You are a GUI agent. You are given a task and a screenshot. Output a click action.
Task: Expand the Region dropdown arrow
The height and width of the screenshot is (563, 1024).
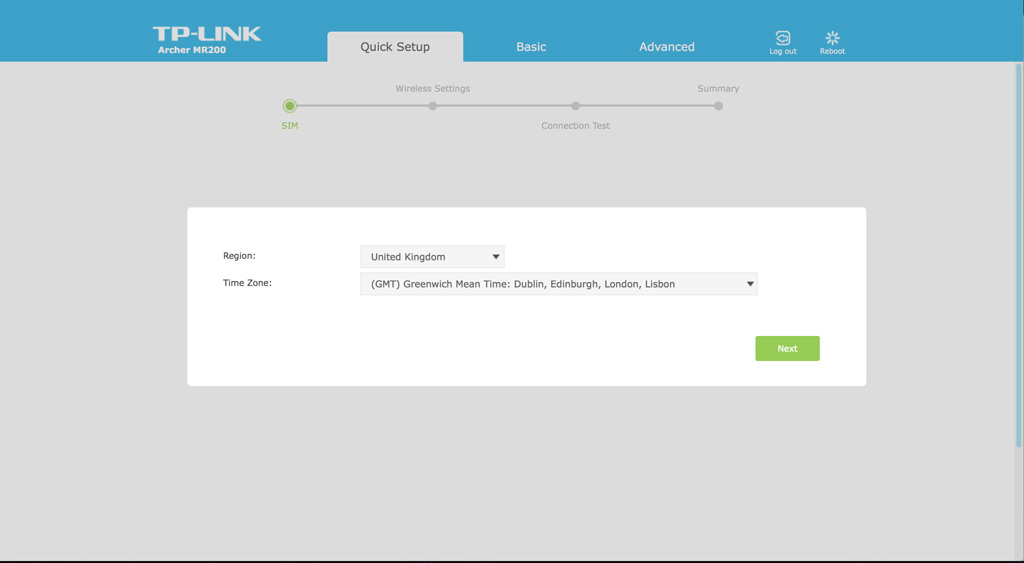pos(496,257)
